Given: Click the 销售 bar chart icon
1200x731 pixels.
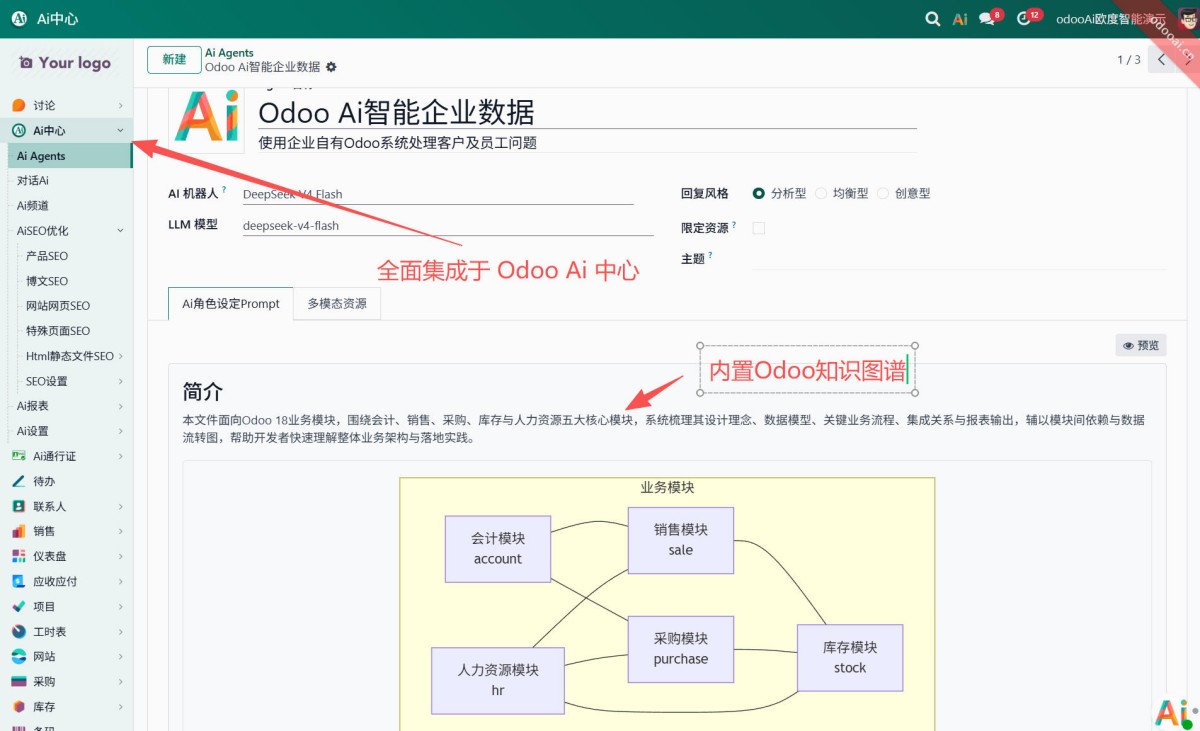Looking at the screenshot, I should (18, 531).
